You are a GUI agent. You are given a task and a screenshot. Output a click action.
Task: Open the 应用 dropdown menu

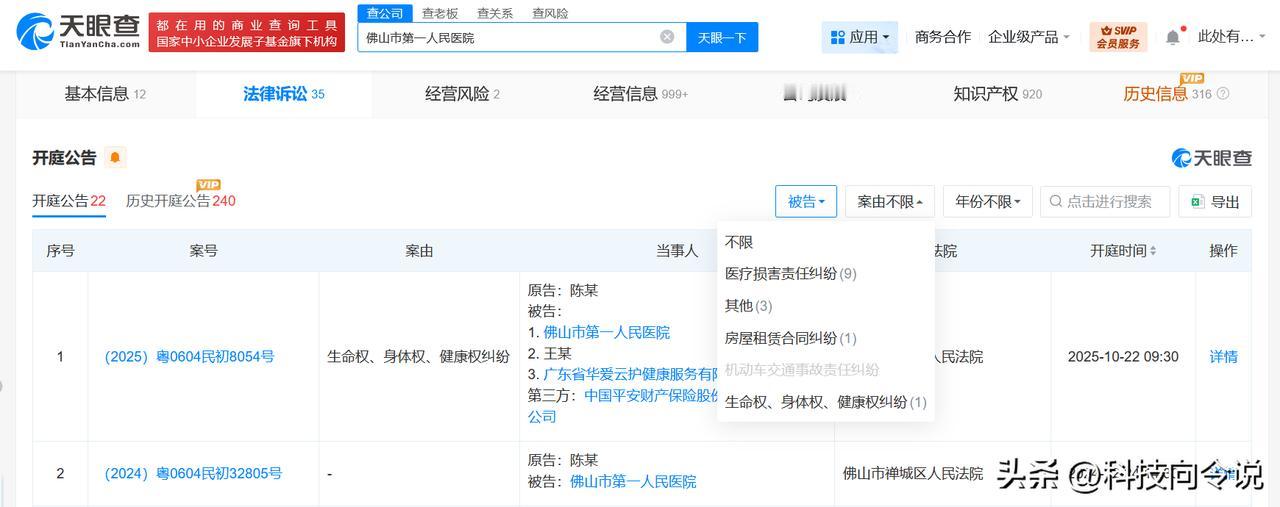tap(860, 37)
